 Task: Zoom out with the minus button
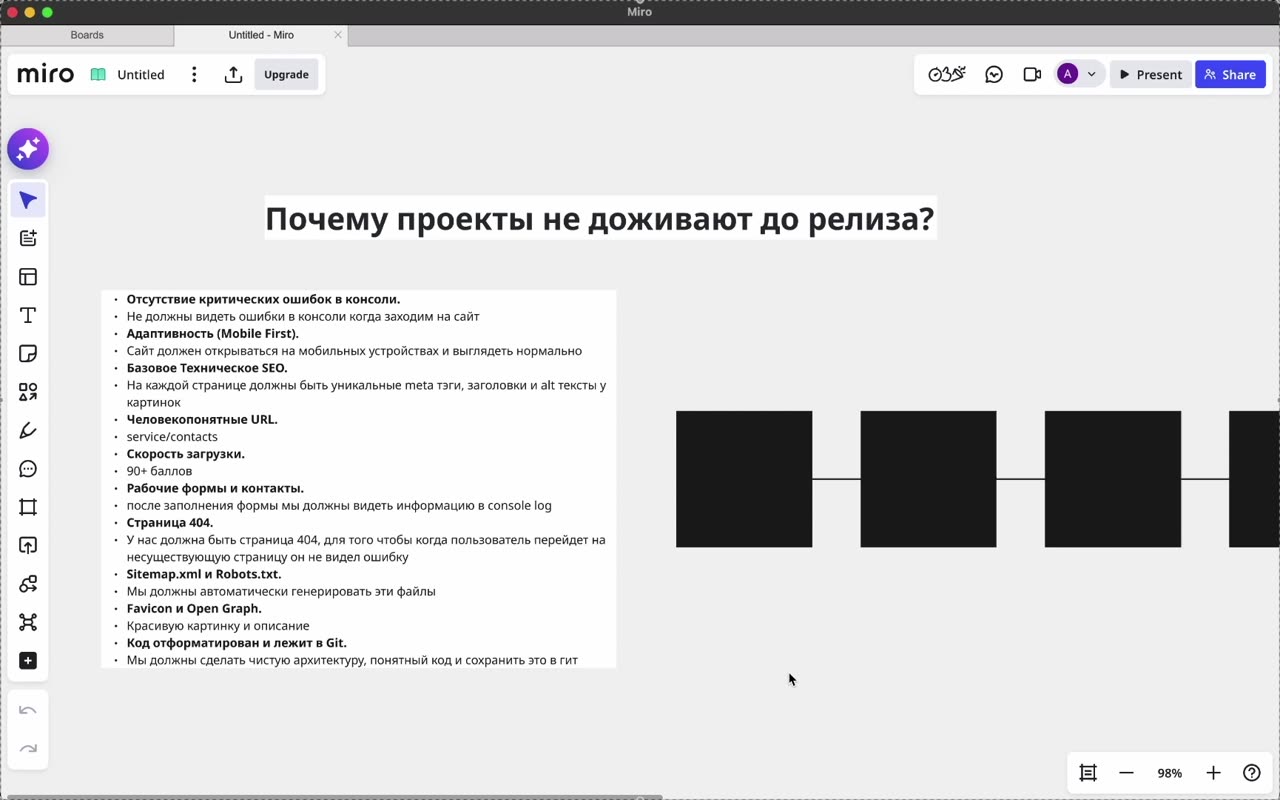(x=1126, y=773)
